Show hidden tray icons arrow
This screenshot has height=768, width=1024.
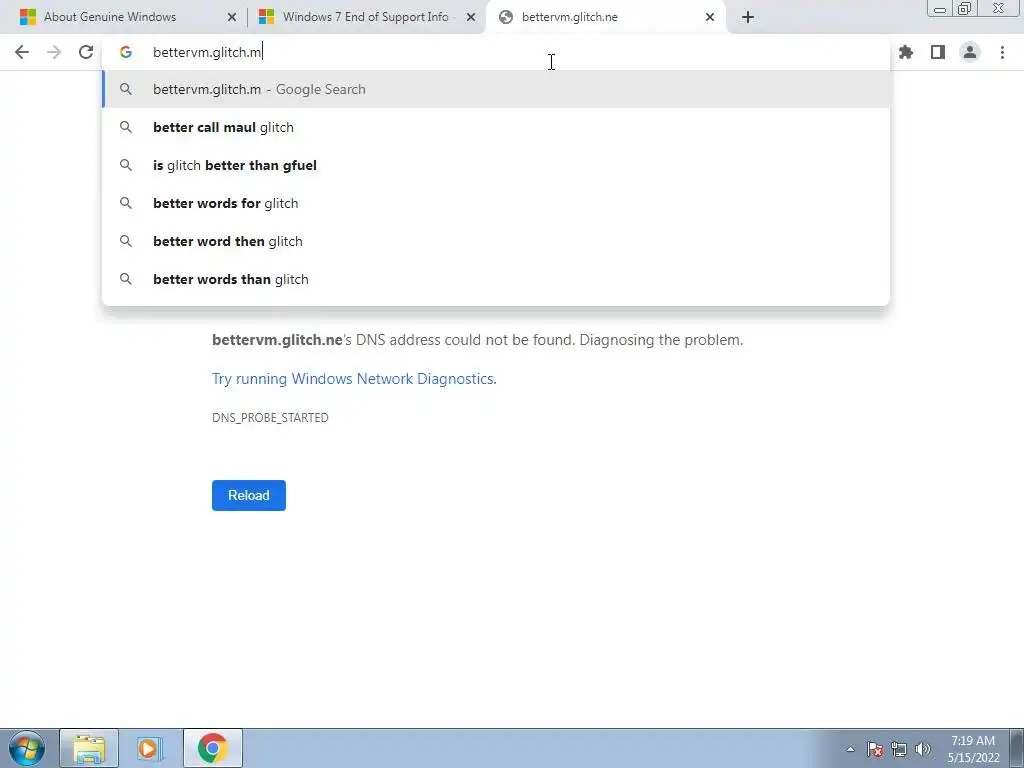tap(850, 749)
